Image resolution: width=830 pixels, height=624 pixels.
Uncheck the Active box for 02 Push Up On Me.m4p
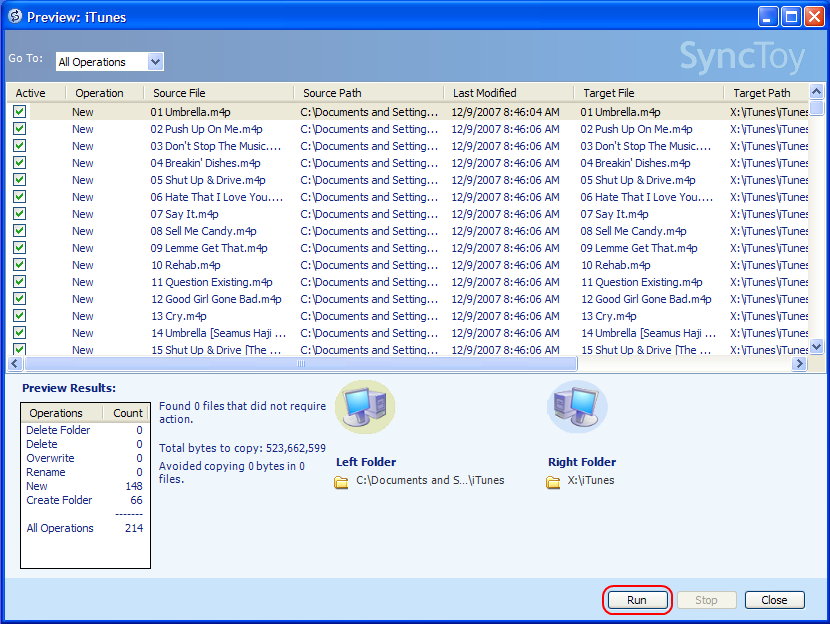20,129
